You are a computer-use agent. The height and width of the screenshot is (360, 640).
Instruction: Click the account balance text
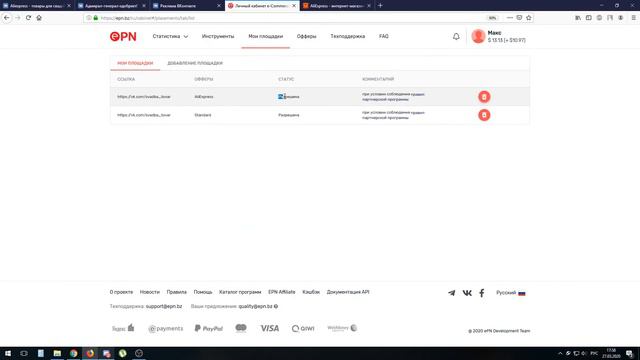pyautogui.click(x=507, y=40)
